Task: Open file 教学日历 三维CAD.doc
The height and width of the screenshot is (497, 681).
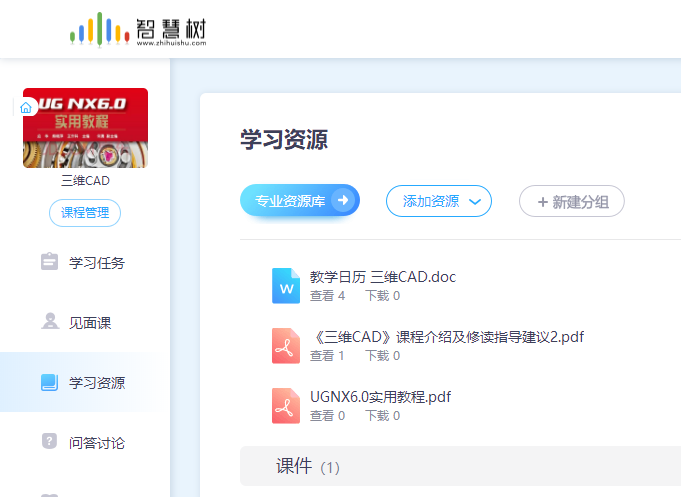Action: pos(382,277)
